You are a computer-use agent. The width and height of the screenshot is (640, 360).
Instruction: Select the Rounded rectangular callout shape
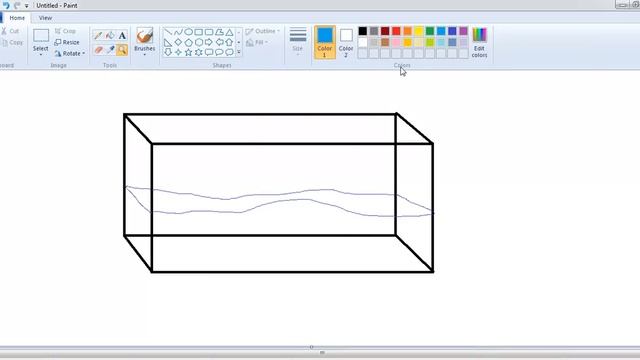click(x=209, y=52)
